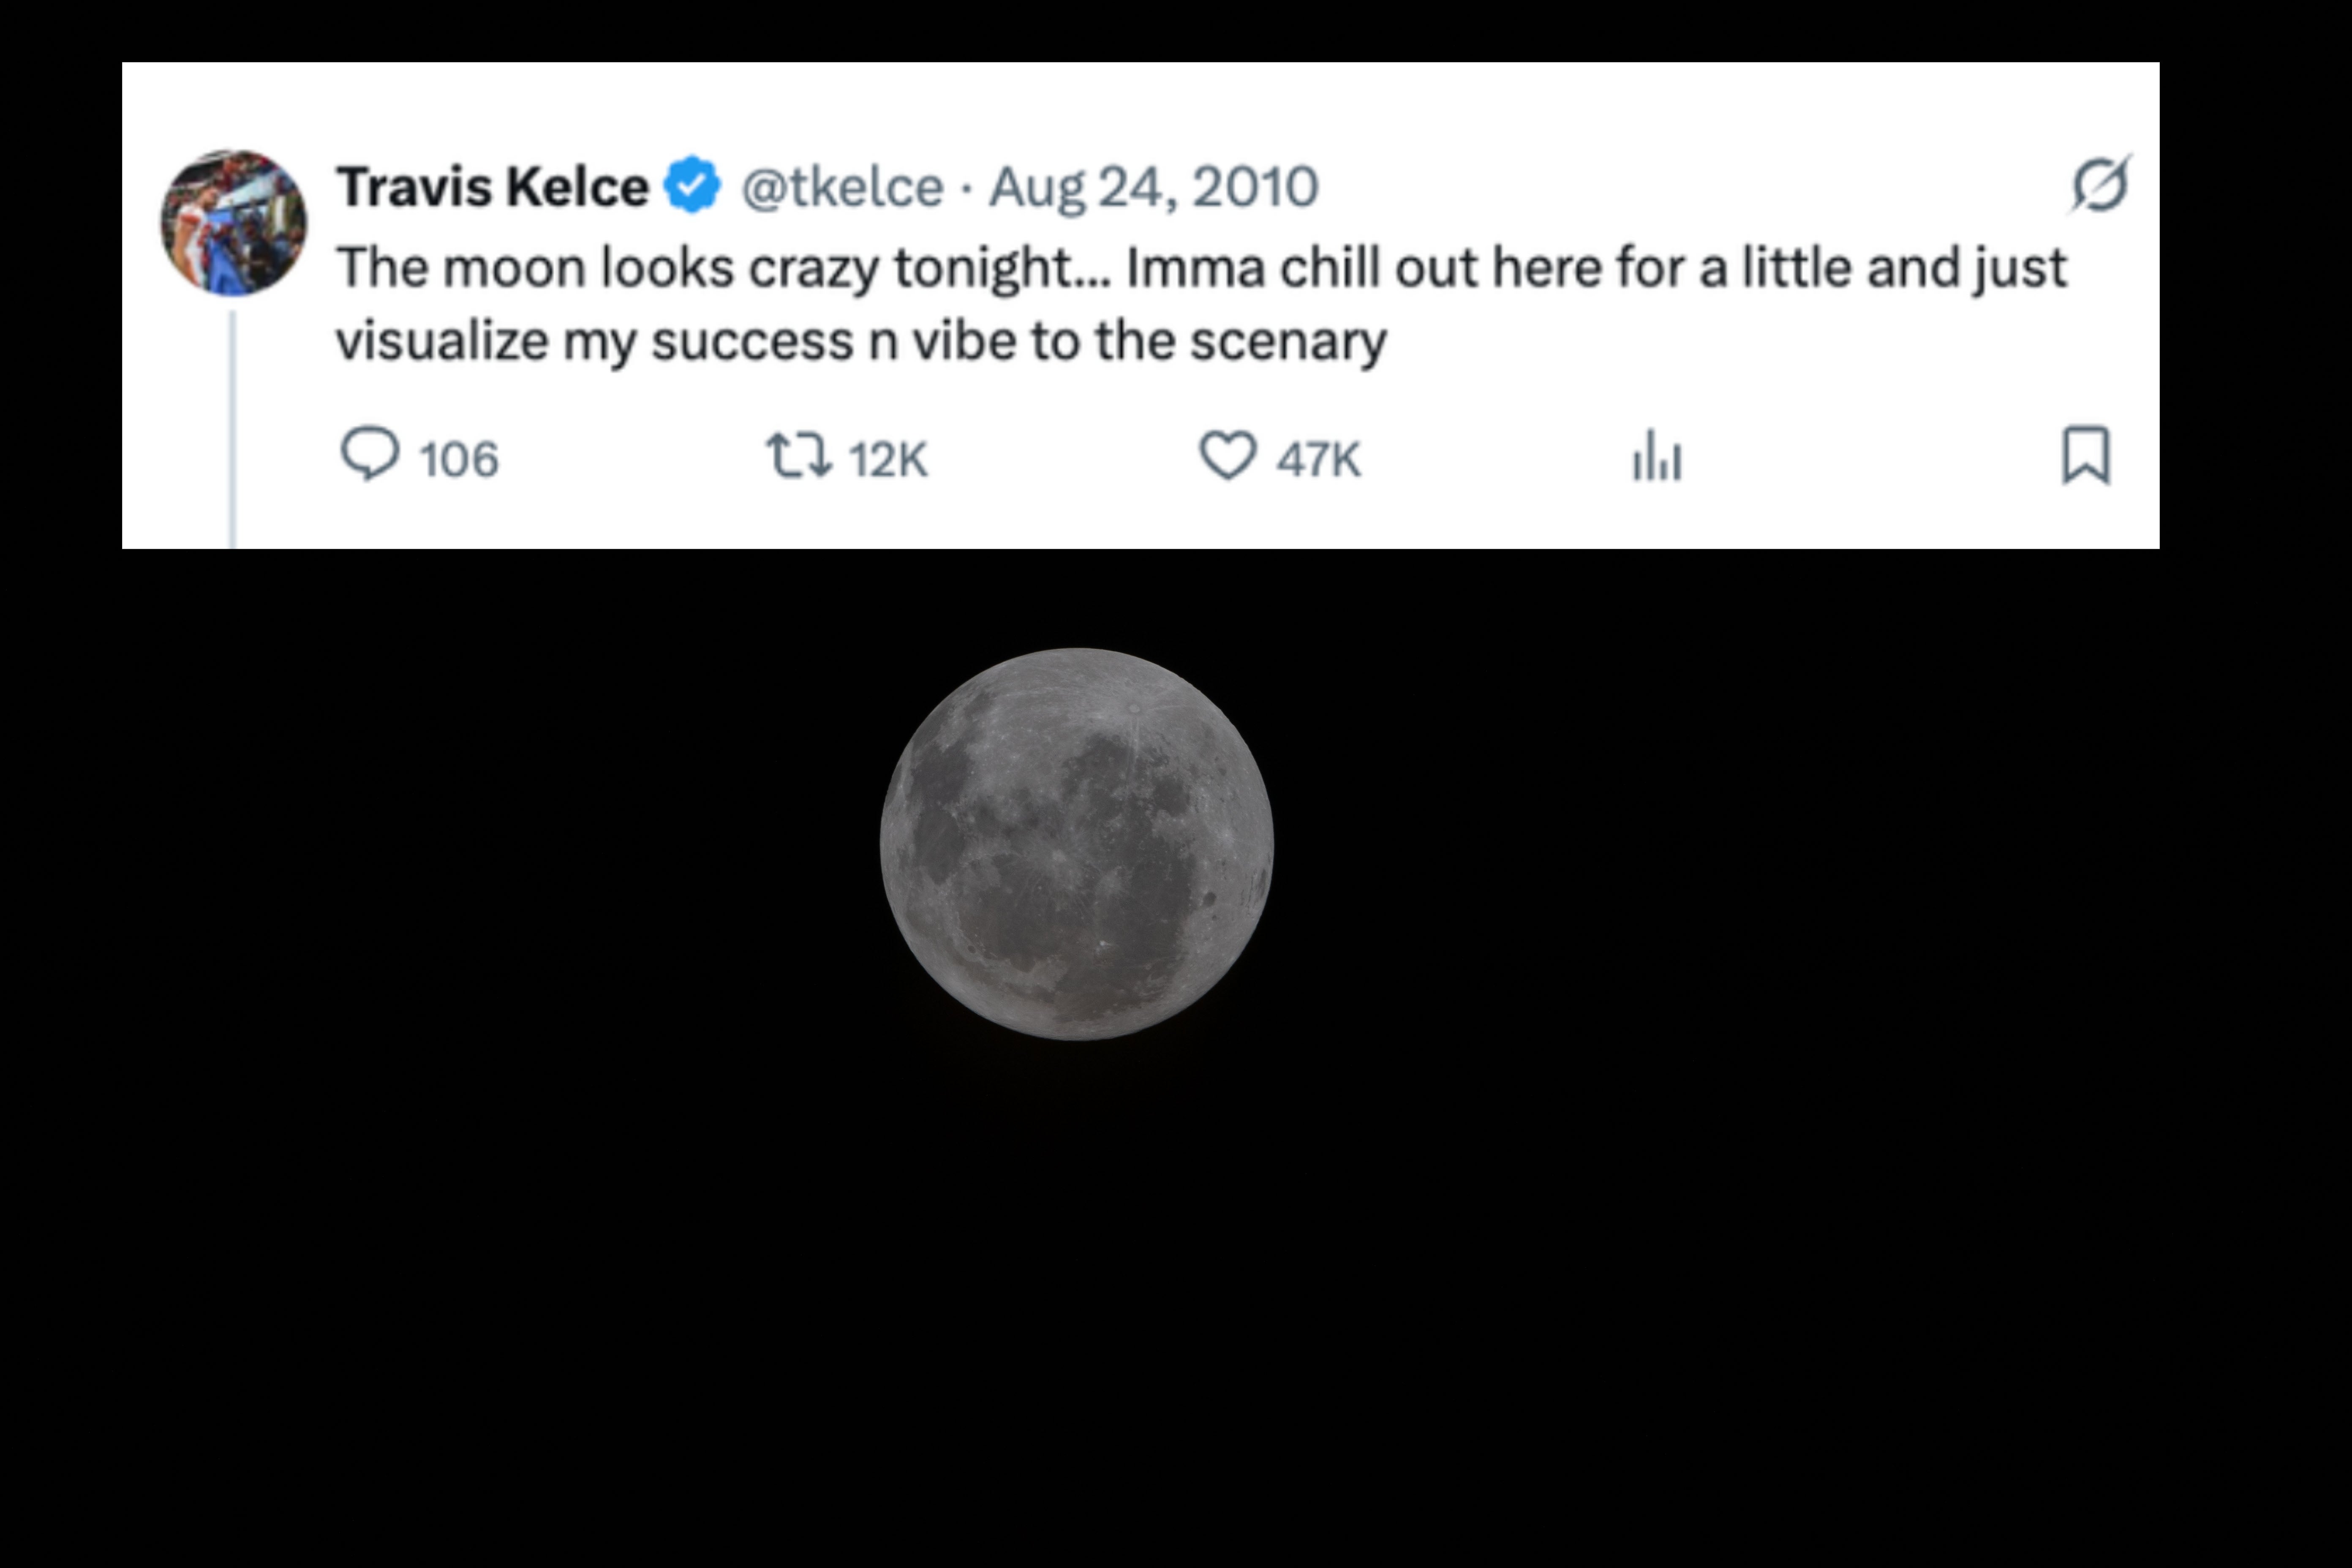Click the blue verified checkmark badge
Image resolution: width=2352 pixels, height=1568 pixels.
click(x=692, y=185)
